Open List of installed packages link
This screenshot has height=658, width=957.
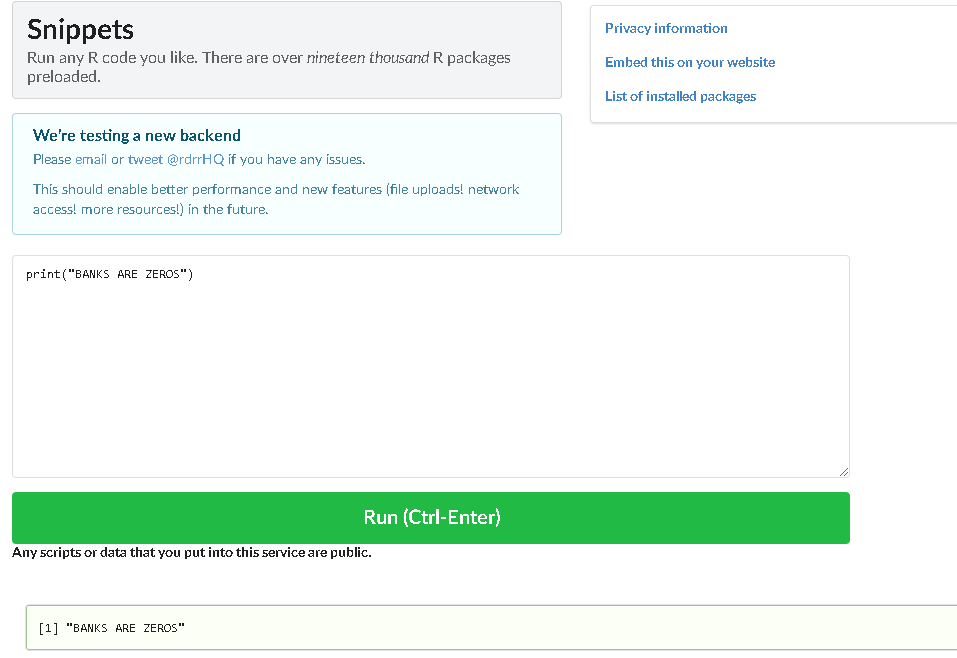click(680, 96)
